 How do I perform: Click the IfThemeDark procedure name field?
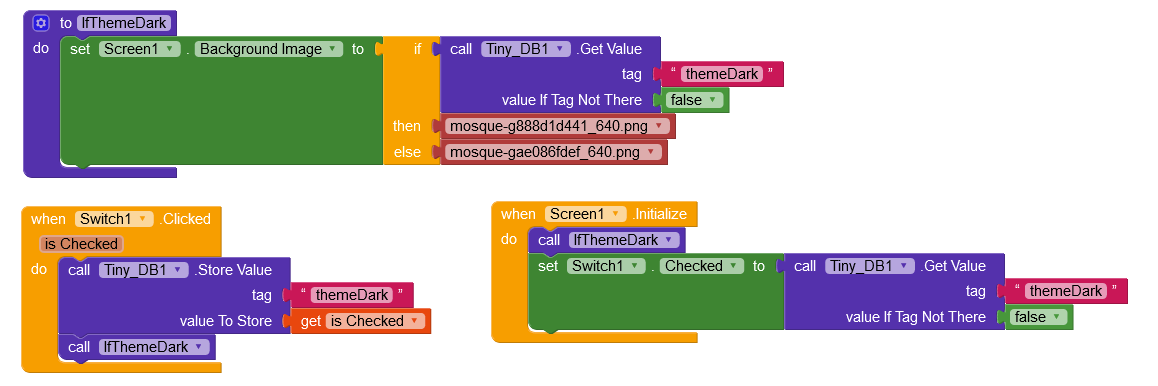pyautogui.click(x=124, y=23)
